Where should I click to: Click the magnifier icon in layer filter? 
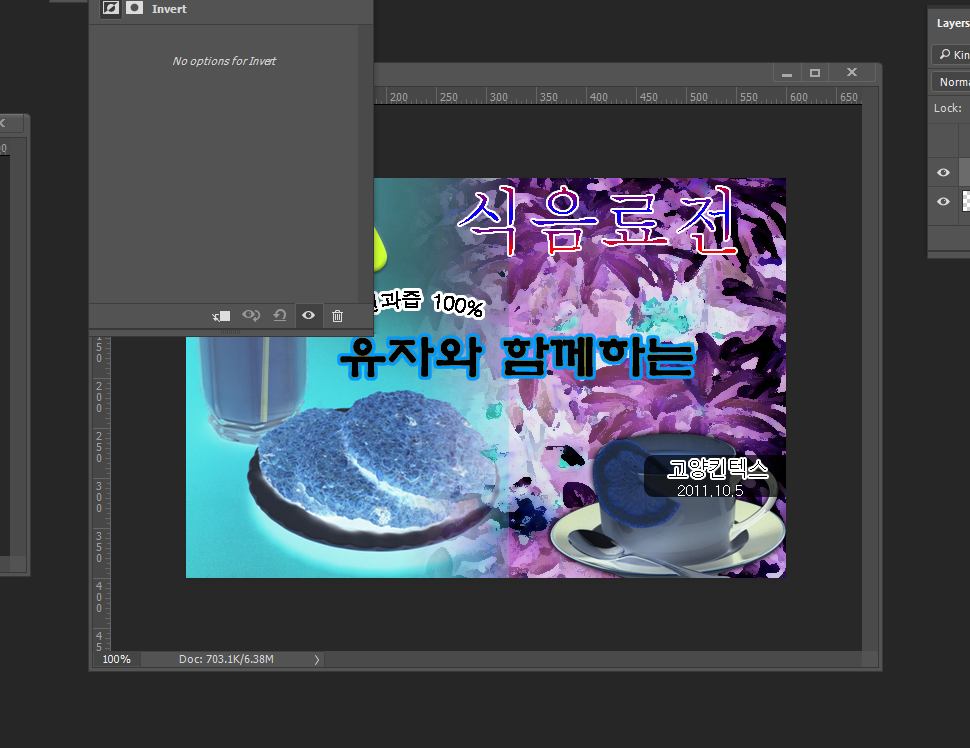pyautogui.click(x=944, y=55)
